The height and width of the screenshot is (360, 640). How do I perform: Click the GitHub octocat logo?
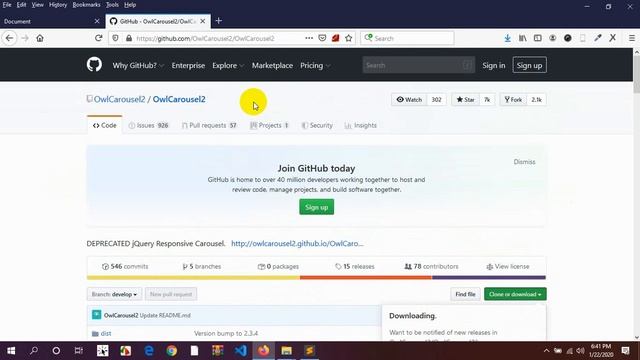pos(94,64)
